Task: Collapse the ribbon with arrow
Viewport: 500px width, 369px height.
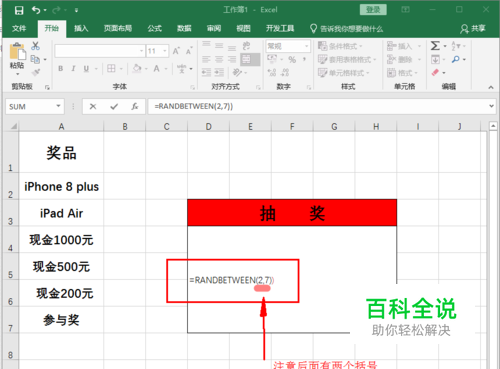Action: (x=491, y=87)
